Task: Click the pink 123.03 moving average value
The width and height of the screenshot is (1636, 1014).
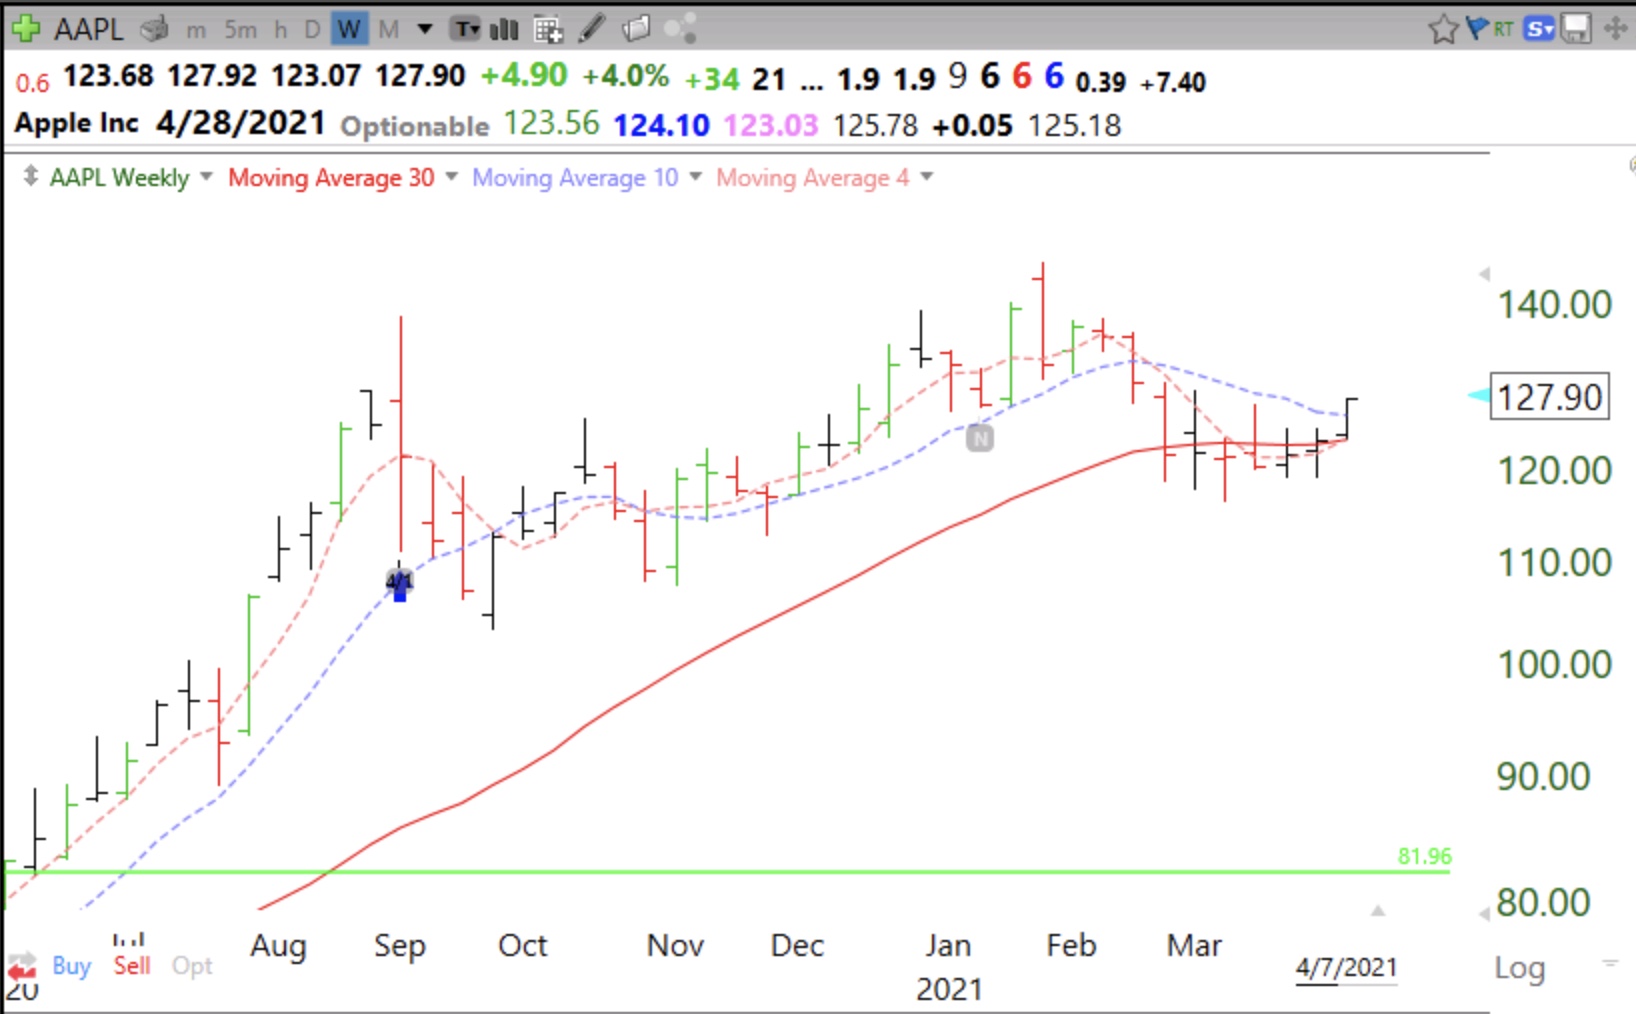Action: 771,126
